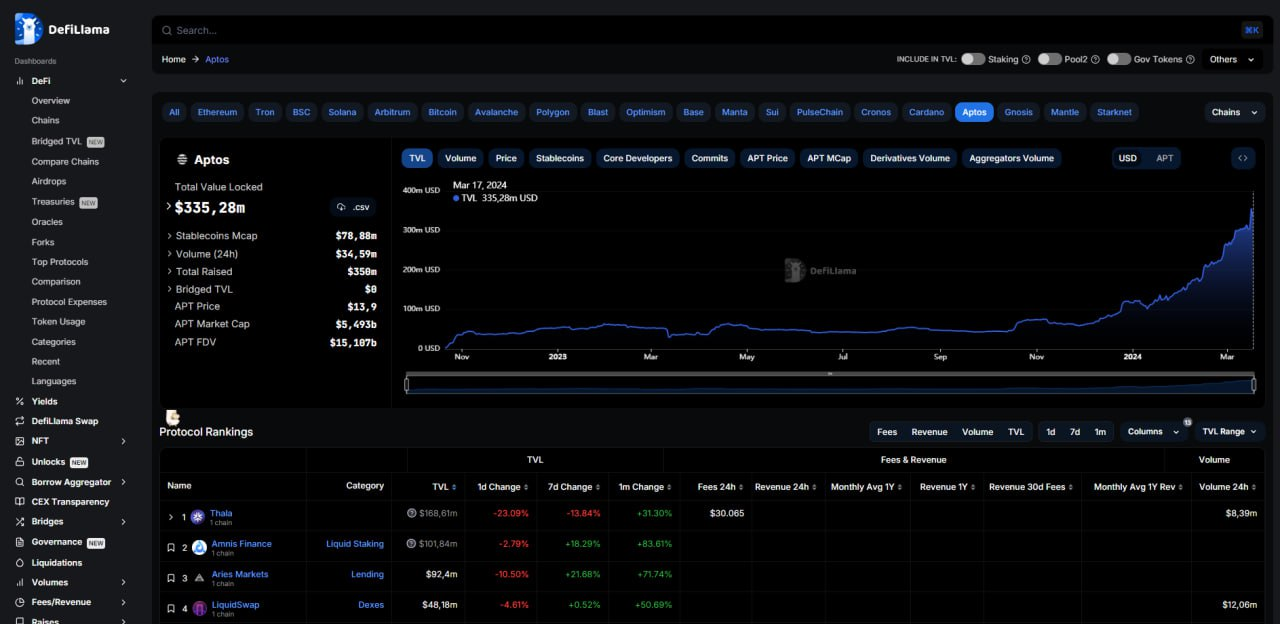This screenshot has height=624, width=1280.
Task: Click the Governance sidebar icon
Action: click(x=20, y=542)
